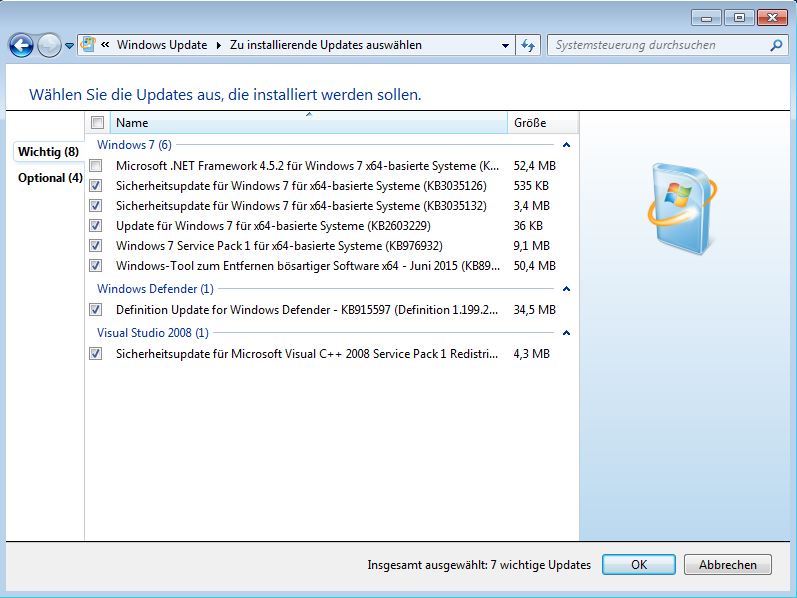The width and height of the screenshot is (797, 598).
Task: Uncheck Windows 7 Service Pack 1 checkbox
Action: coord(96,246)
